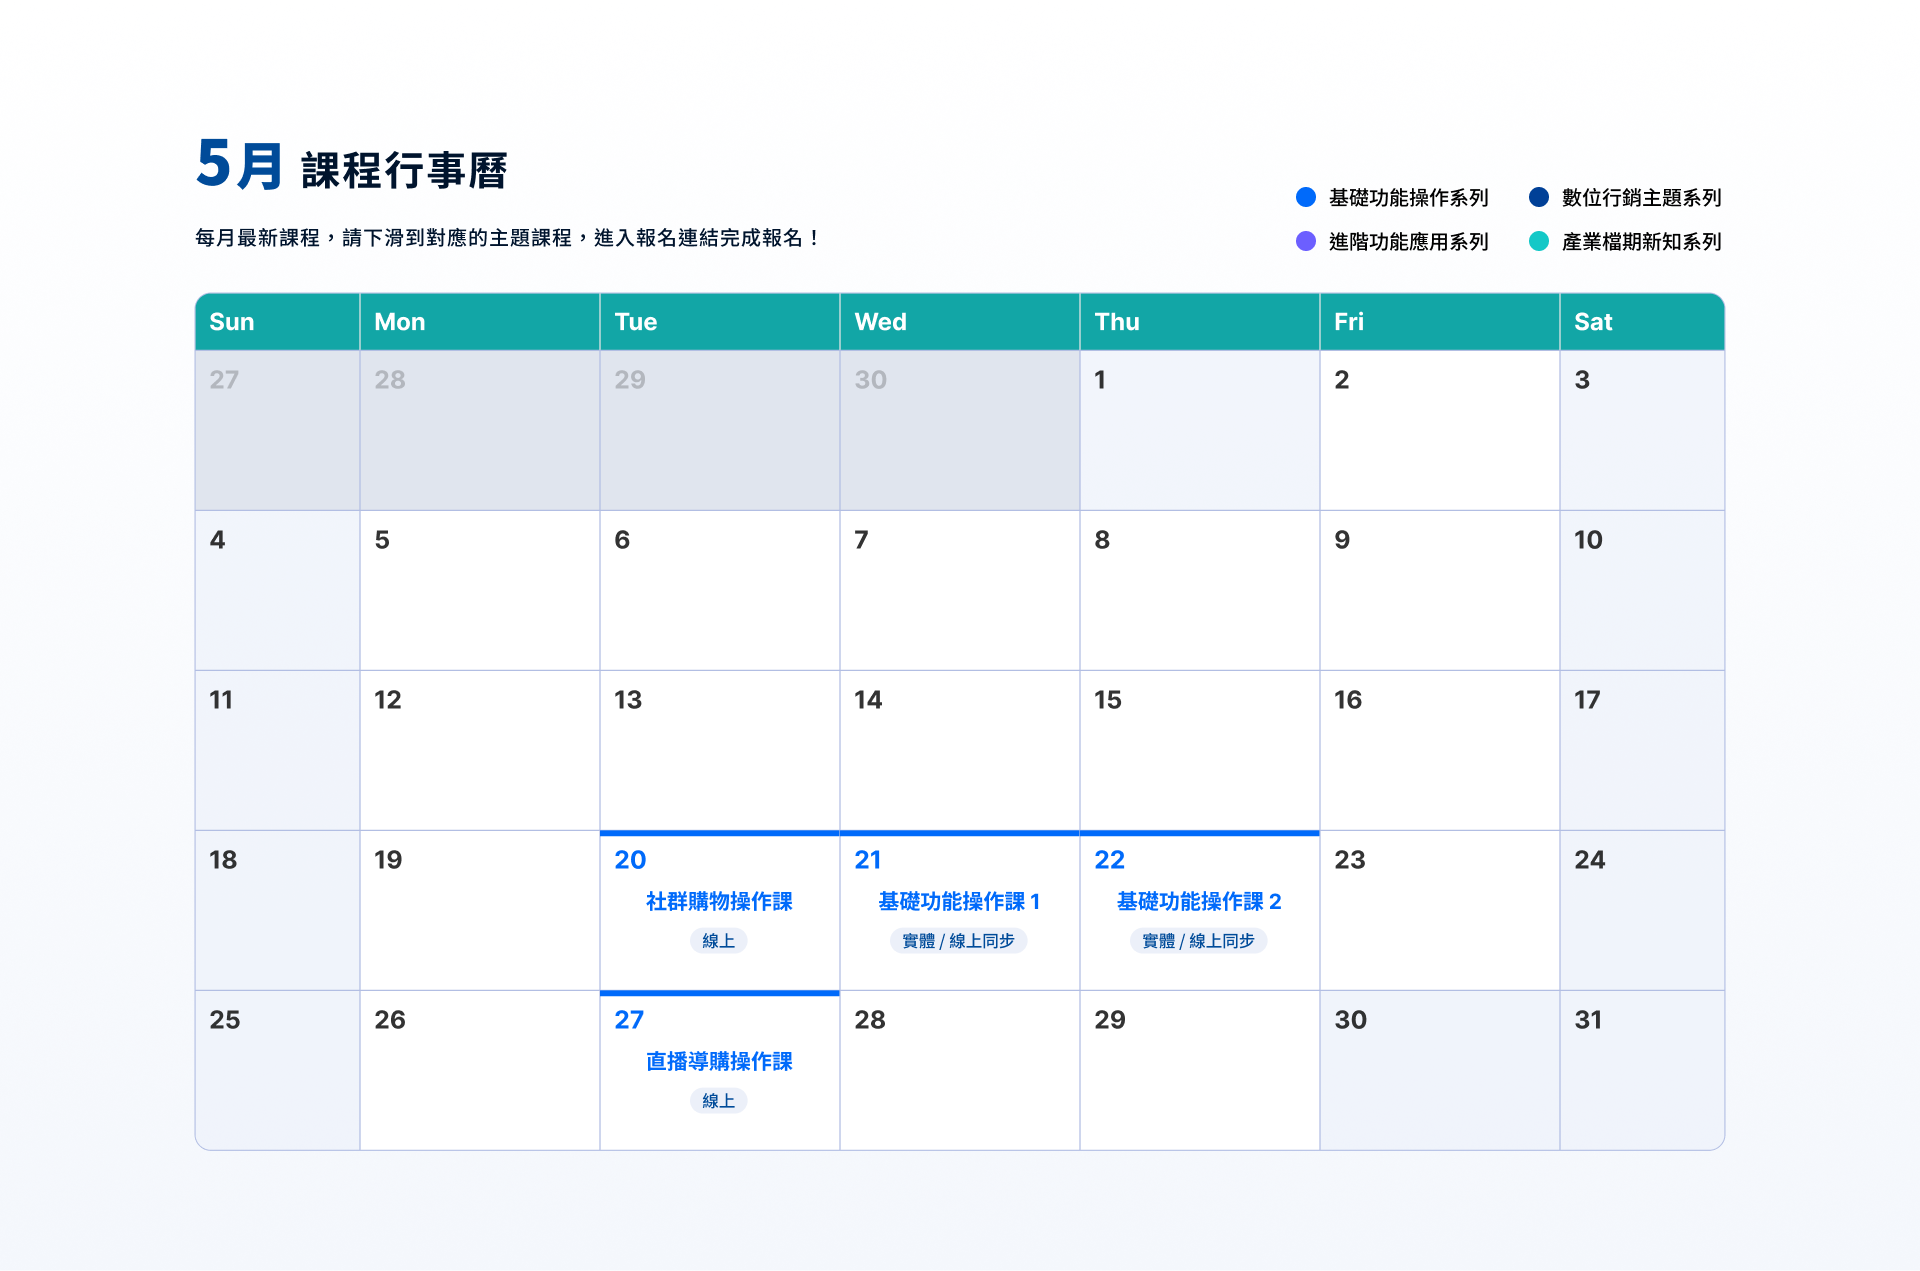
Task: Select date 22 in the calendar
Action: click(1109, 860)
